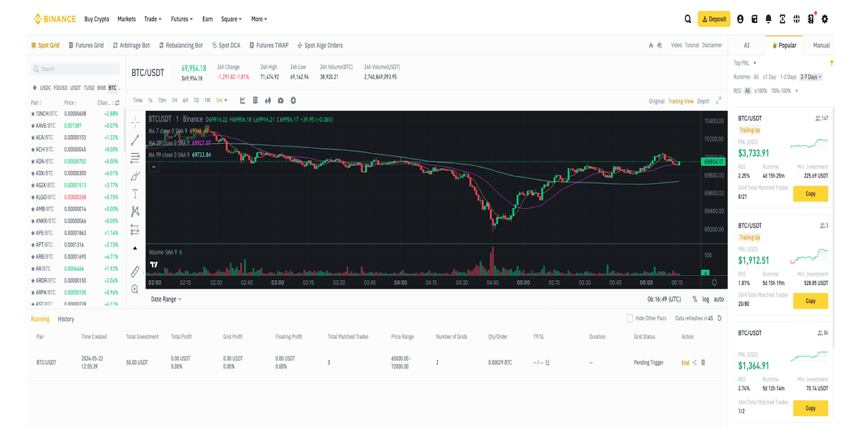Open the prediction and measurement tools
Screen dimensions: 855x447
(135, 230)
